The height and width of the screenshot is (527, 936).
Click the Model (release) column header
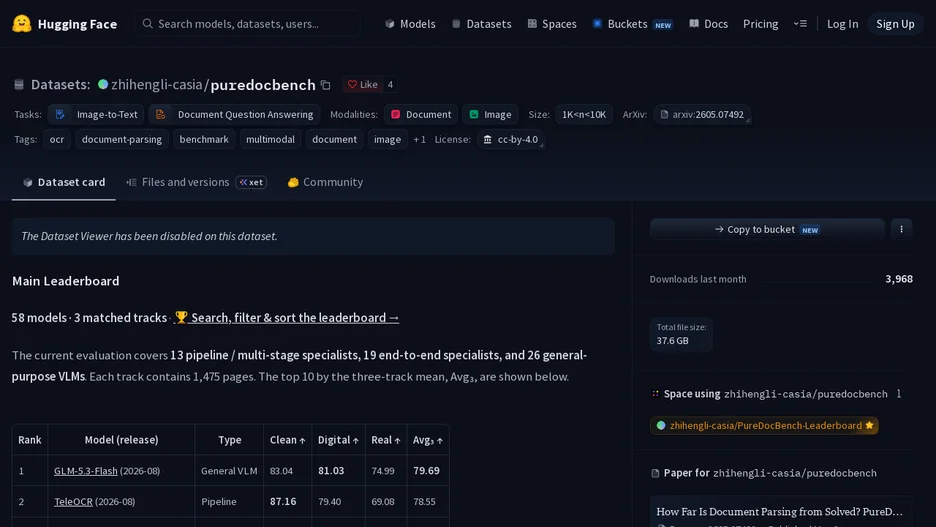[x=121, y=440]
